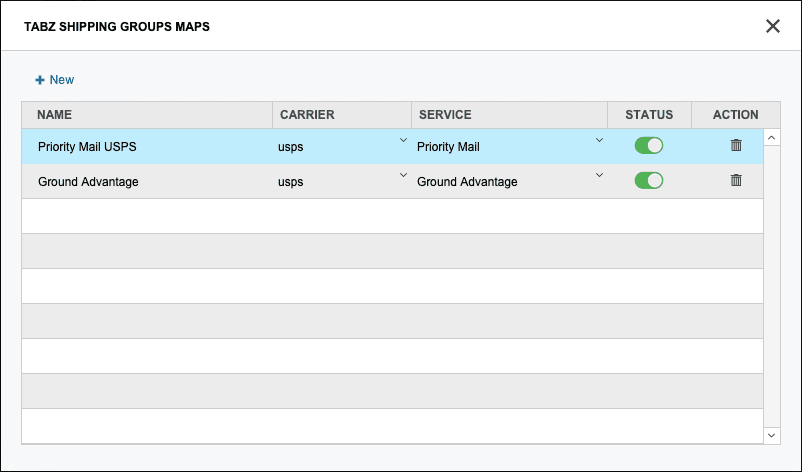The width and height of the screenshot is (802, 472).
Task: Select the Priority Mail USPS name cell
Action: (x=87, y=147)
